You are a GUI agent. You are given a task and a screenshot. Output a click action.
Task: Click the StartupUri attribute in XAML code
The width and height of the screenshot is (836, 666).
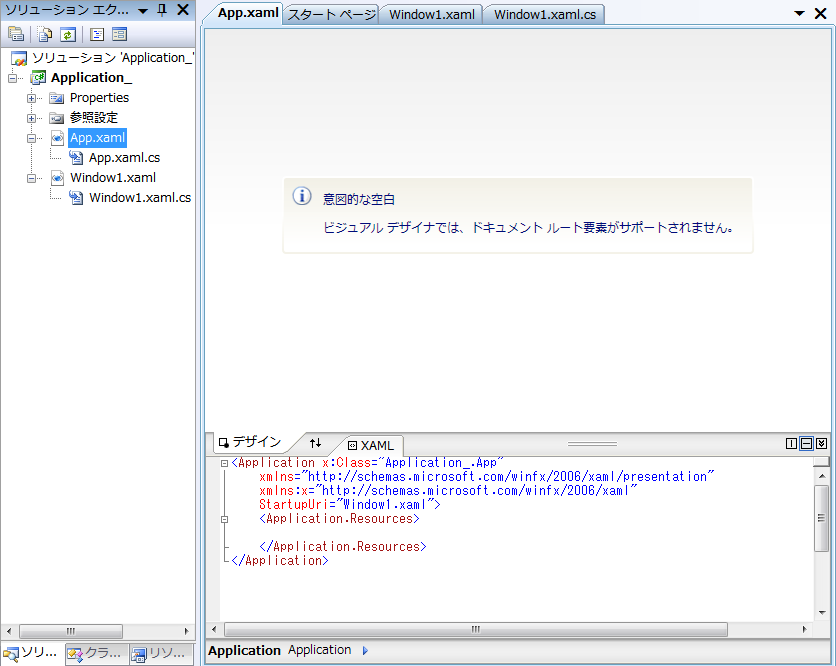[x=295, y=504]
